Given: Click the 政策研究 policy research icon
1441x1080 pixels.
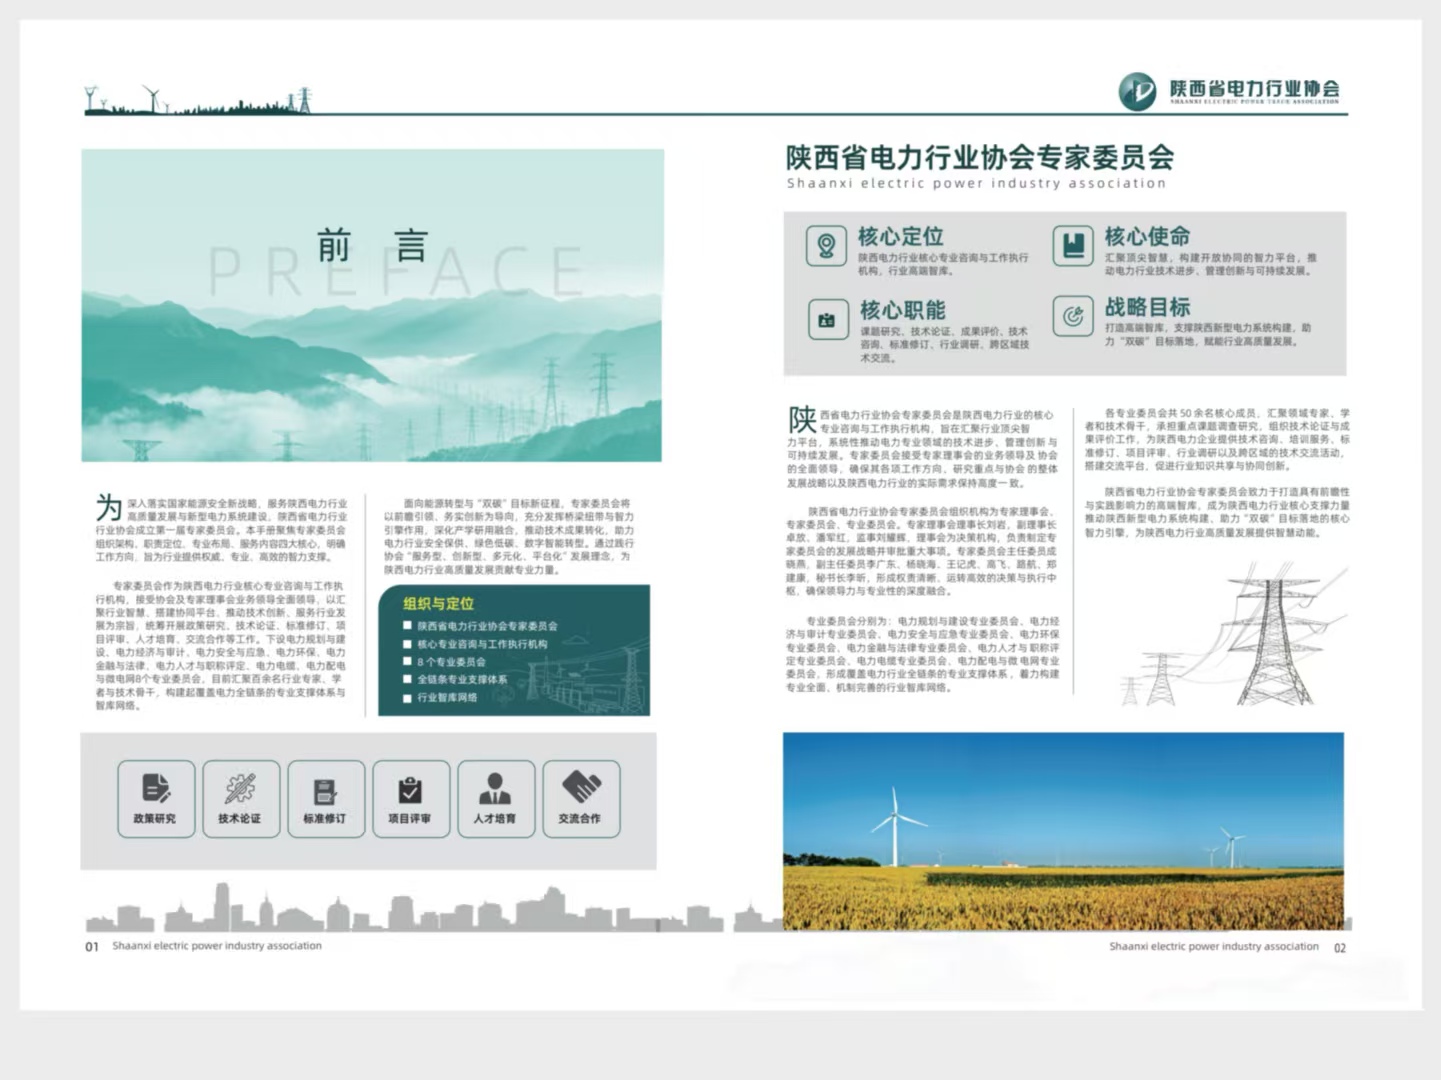Looking at the screenshot, I should coord(156,798).
